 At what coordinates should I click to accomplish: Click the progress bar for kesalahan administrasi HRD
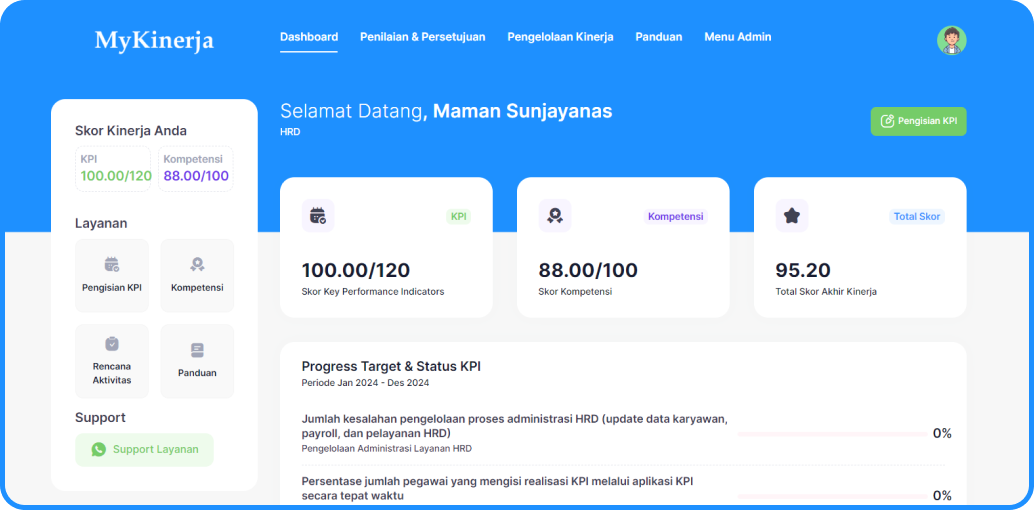tap(831, 434)
